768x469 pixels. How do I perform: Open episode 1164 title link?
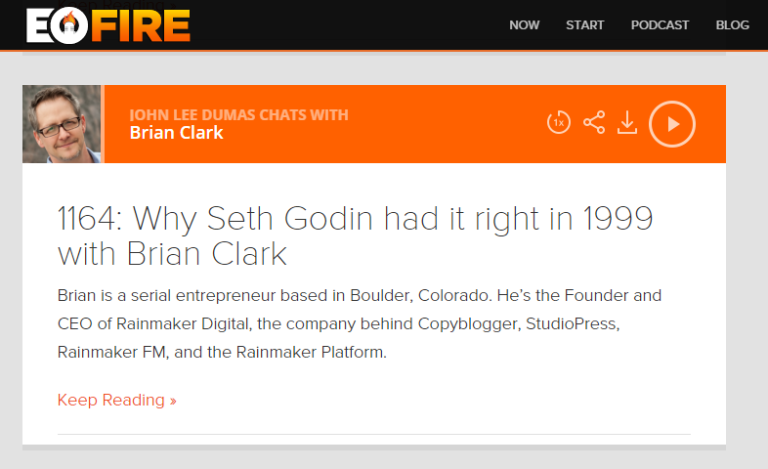pyautogui.click(x=355, y=235)
